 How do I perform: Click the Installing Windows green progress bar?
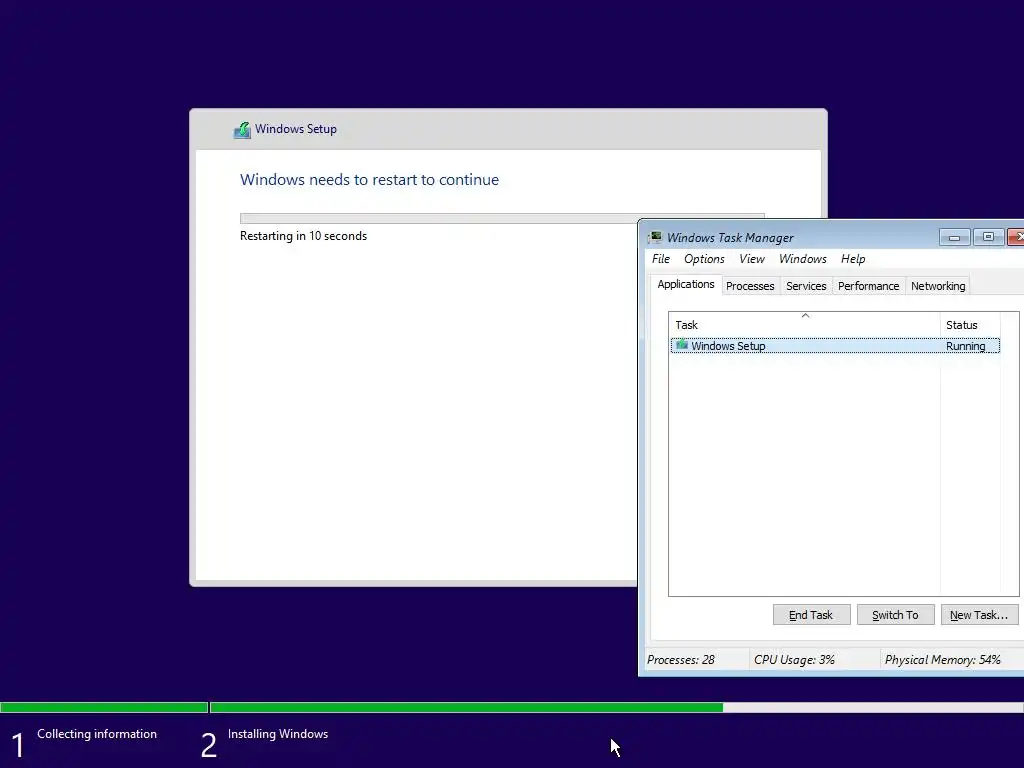(466, 707)
